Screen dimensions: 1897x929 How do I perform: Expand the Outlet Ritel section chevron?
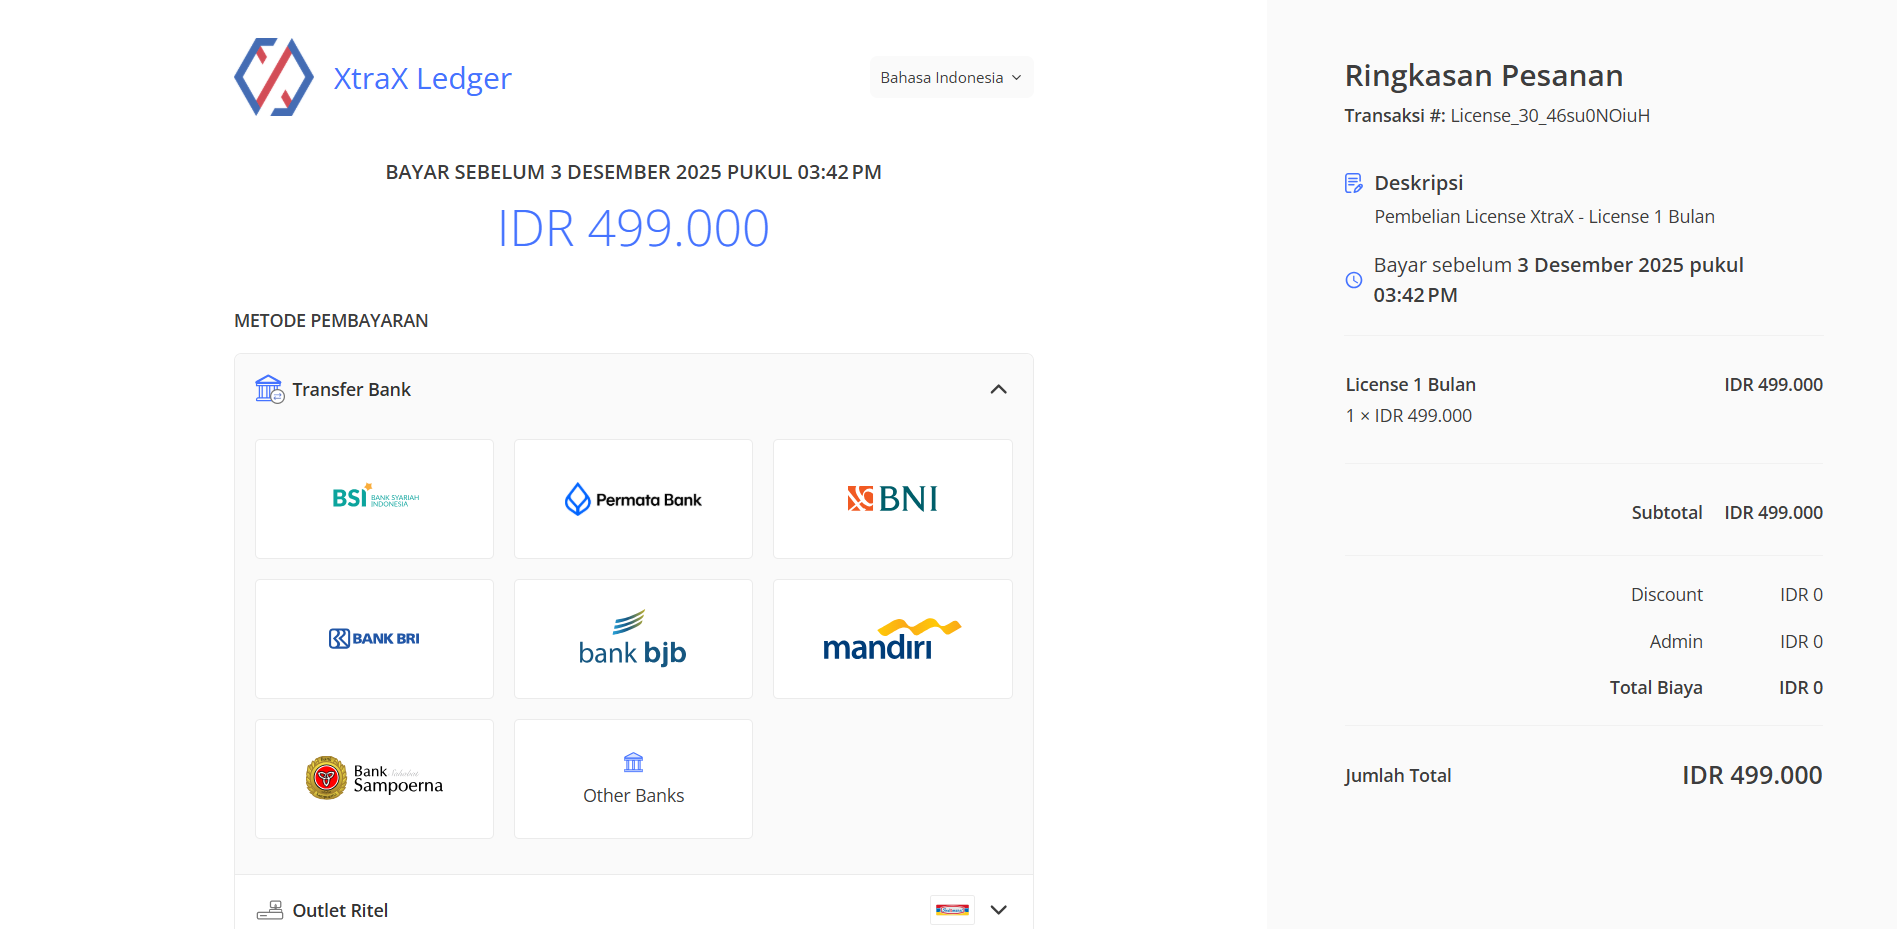[x=998, y=910]
